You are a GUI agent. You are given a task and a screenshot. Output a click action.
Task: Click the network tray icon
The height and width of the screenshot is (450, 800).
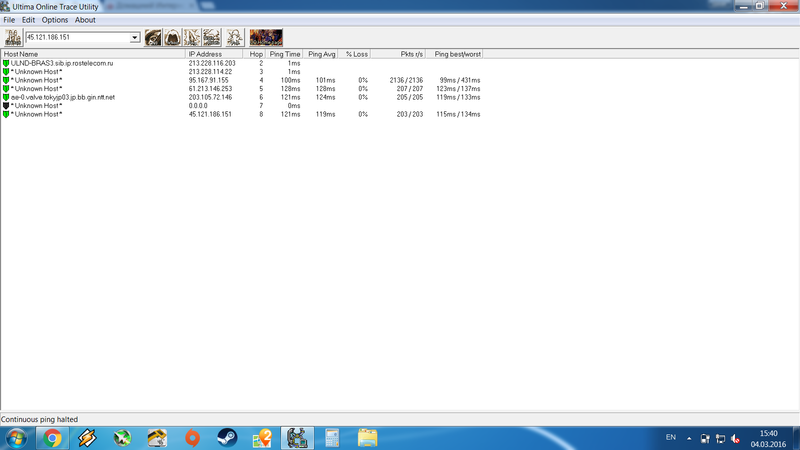coord(720,438)
